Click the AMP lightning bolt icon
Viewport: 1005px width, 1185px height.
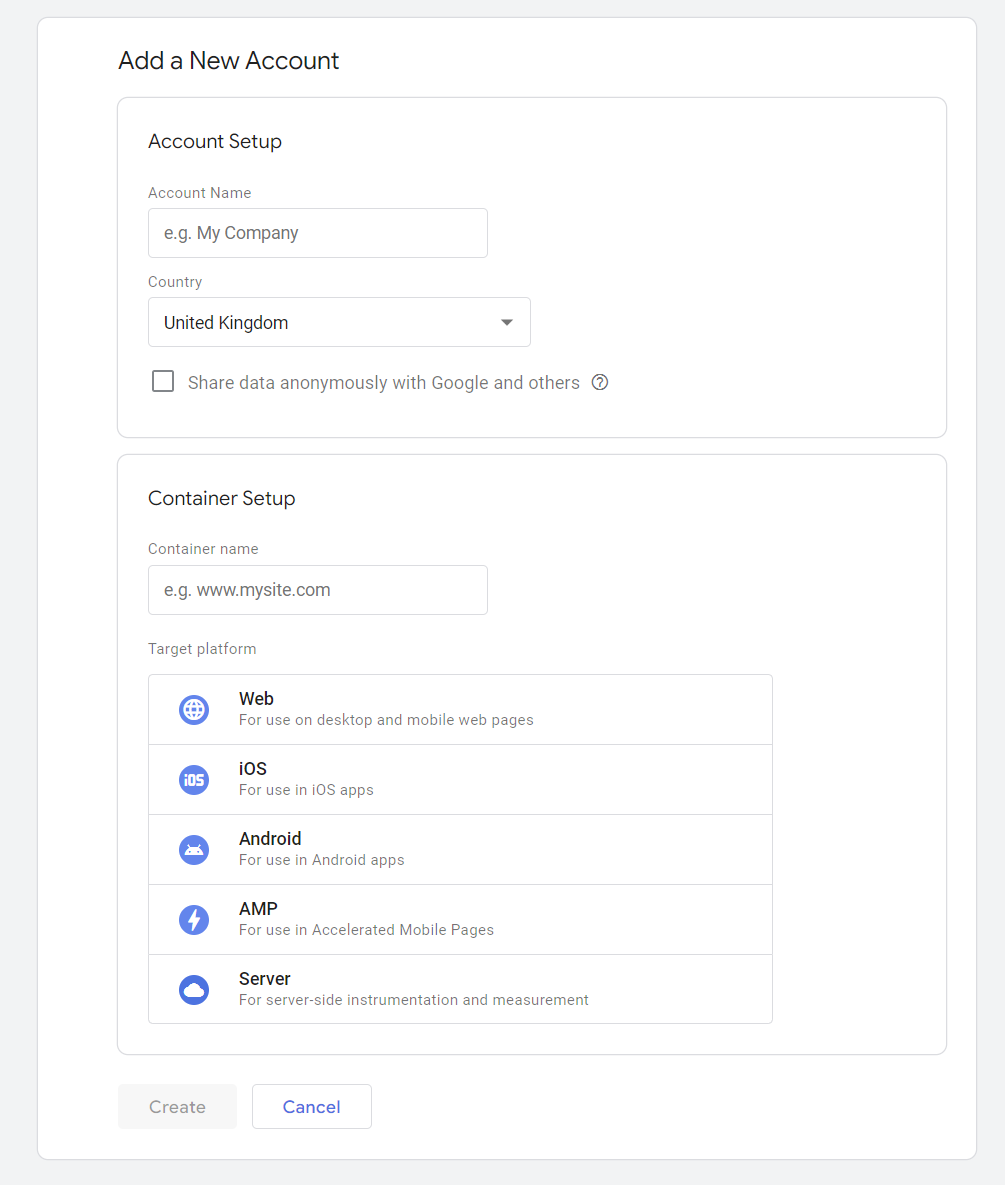click(194, 920)
